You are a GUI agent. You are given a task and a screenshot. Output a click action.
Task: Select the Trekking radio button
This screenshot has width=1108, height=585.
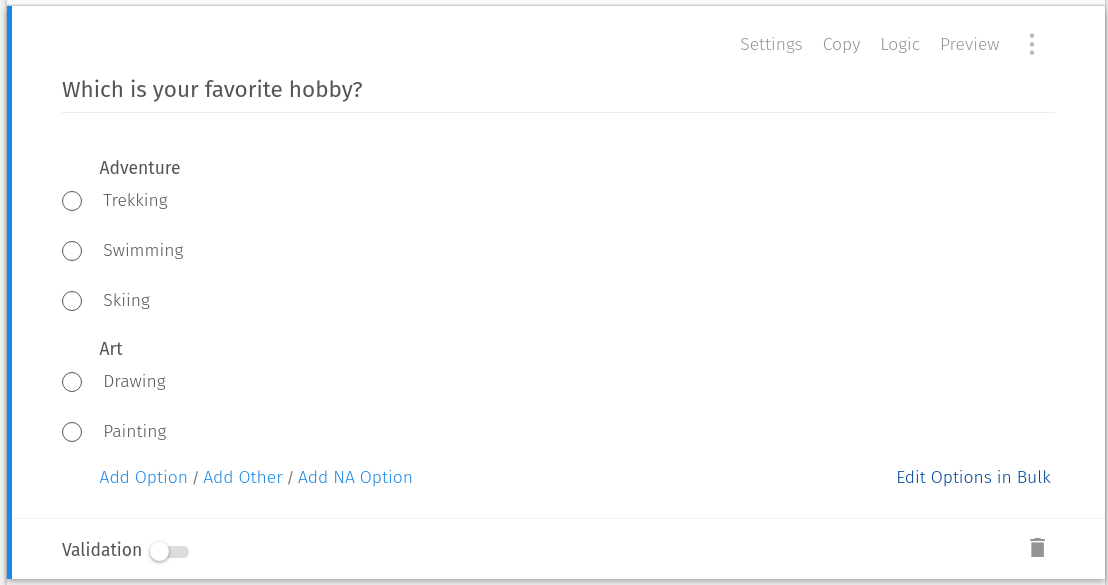pos(71,201)
